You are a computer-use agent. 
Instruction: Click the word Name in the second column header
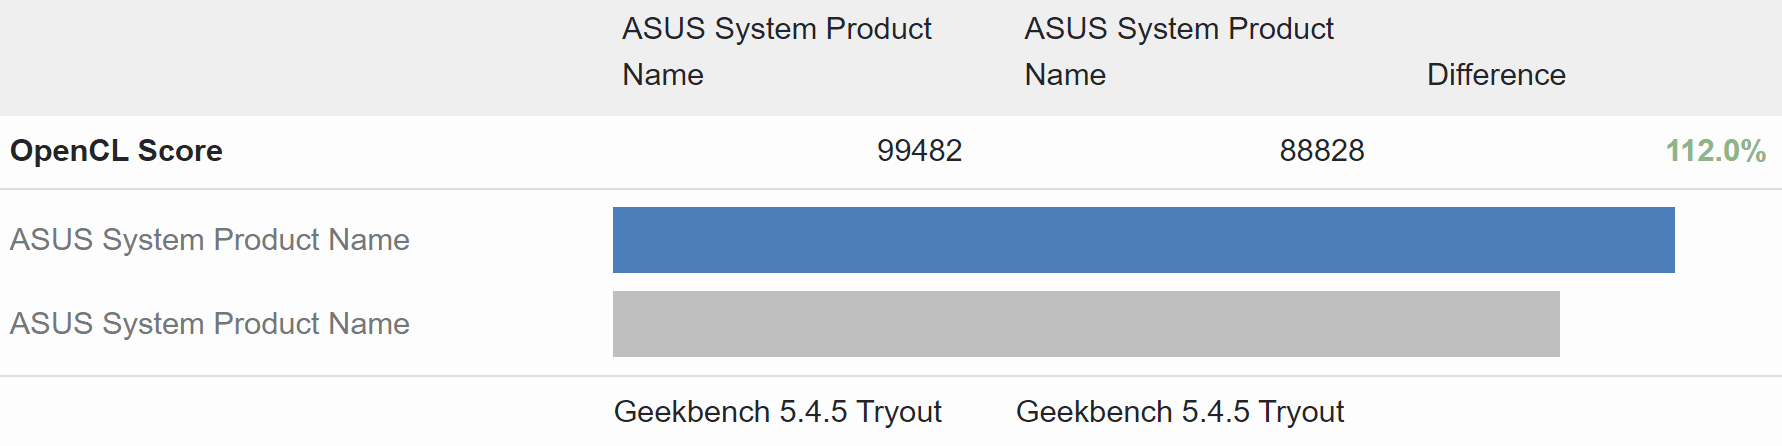tap(1065, 75)
